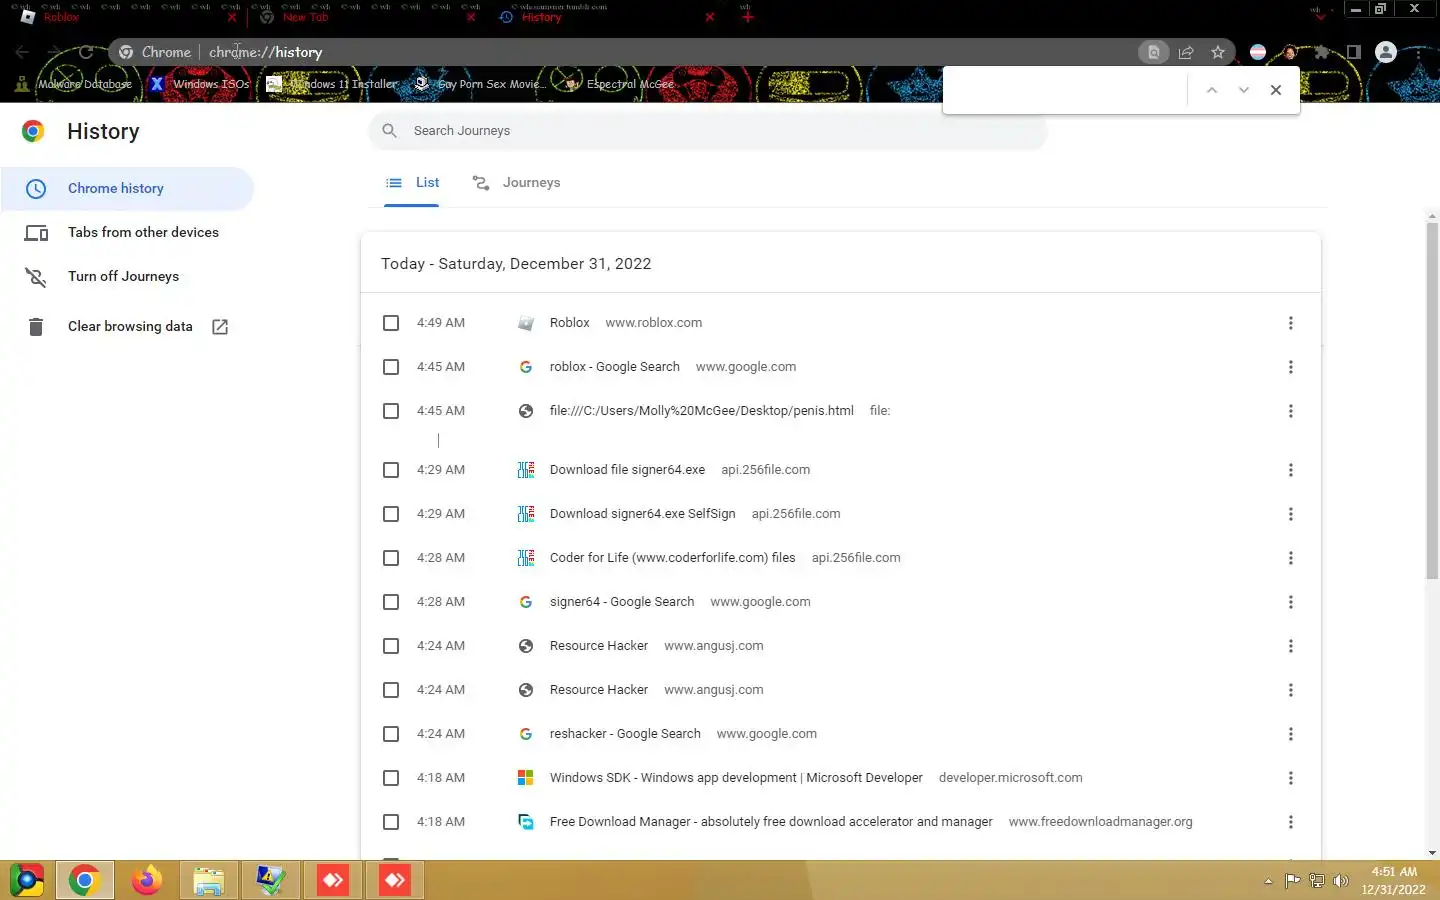Check the Coder for Life files entry
This screenshot has height=900, width=1440.
(391, 558)
